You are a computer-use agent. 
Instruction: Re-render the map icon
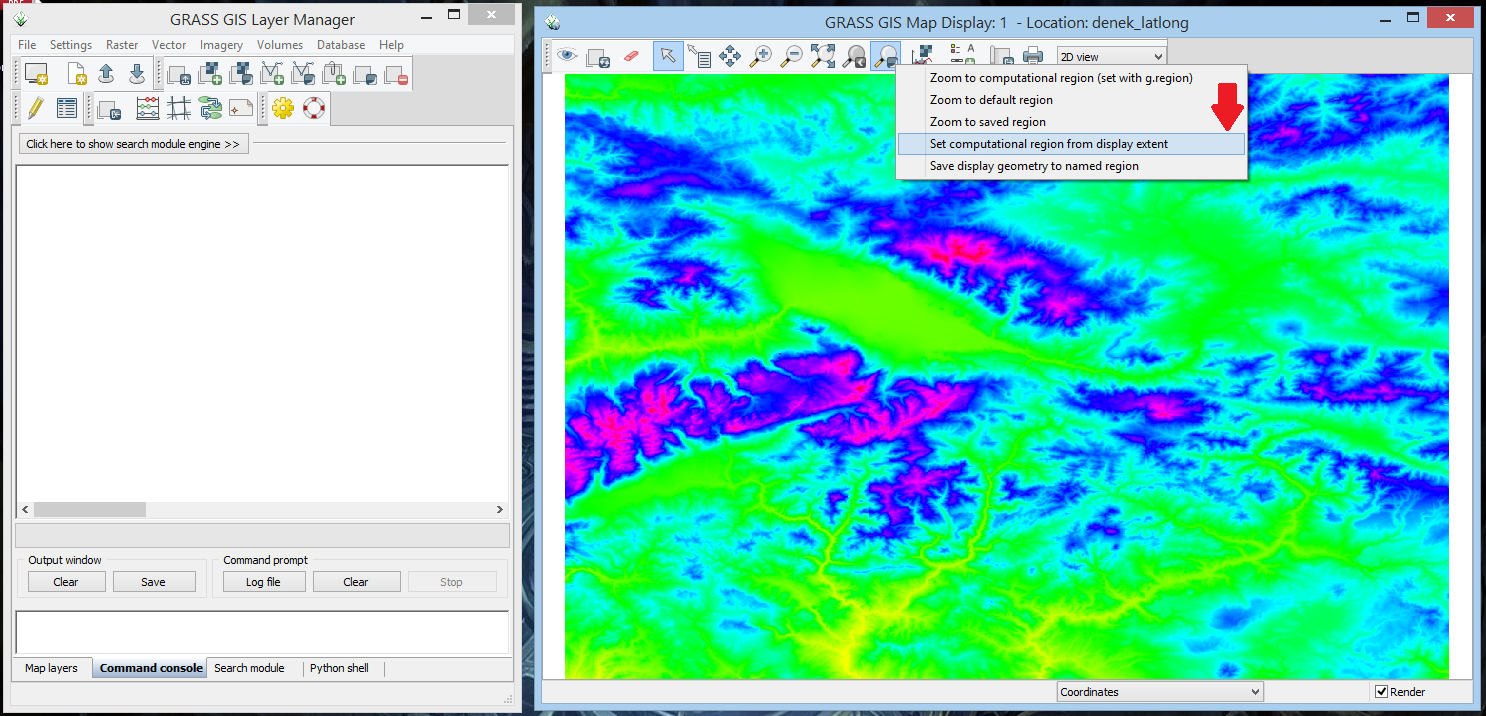(x=599, y=56)
